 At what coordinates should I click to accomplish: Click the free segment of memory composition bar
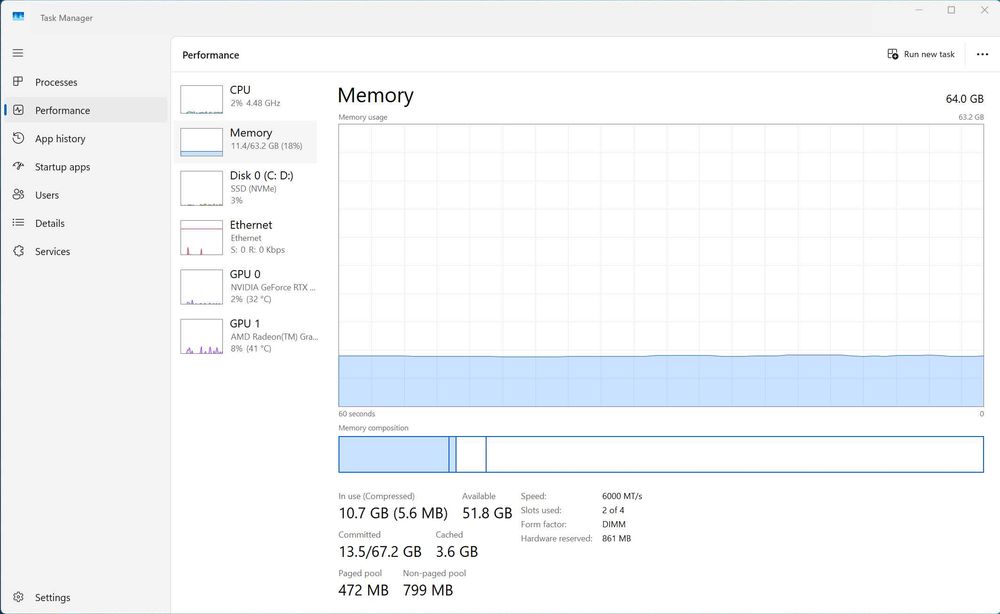click(x=735, y=455)
